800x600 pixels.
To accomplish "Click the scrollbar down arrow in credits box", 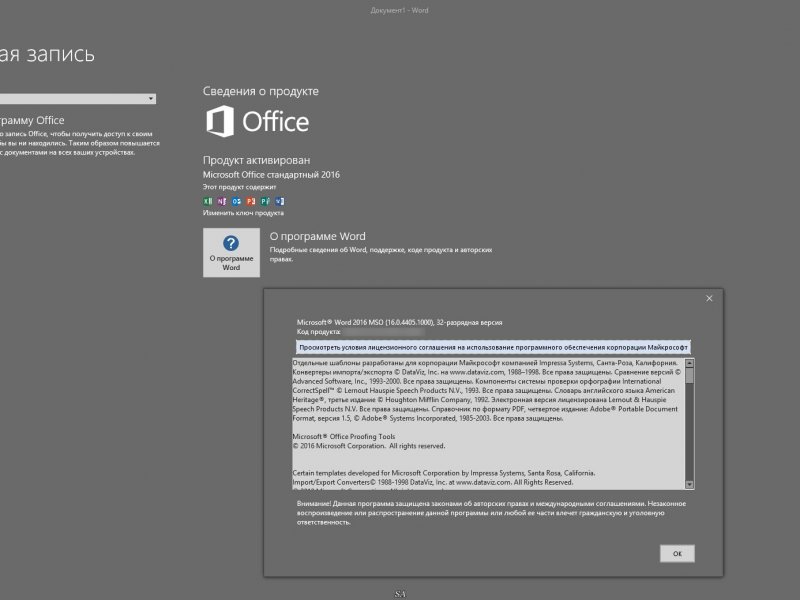I will 689,484.
